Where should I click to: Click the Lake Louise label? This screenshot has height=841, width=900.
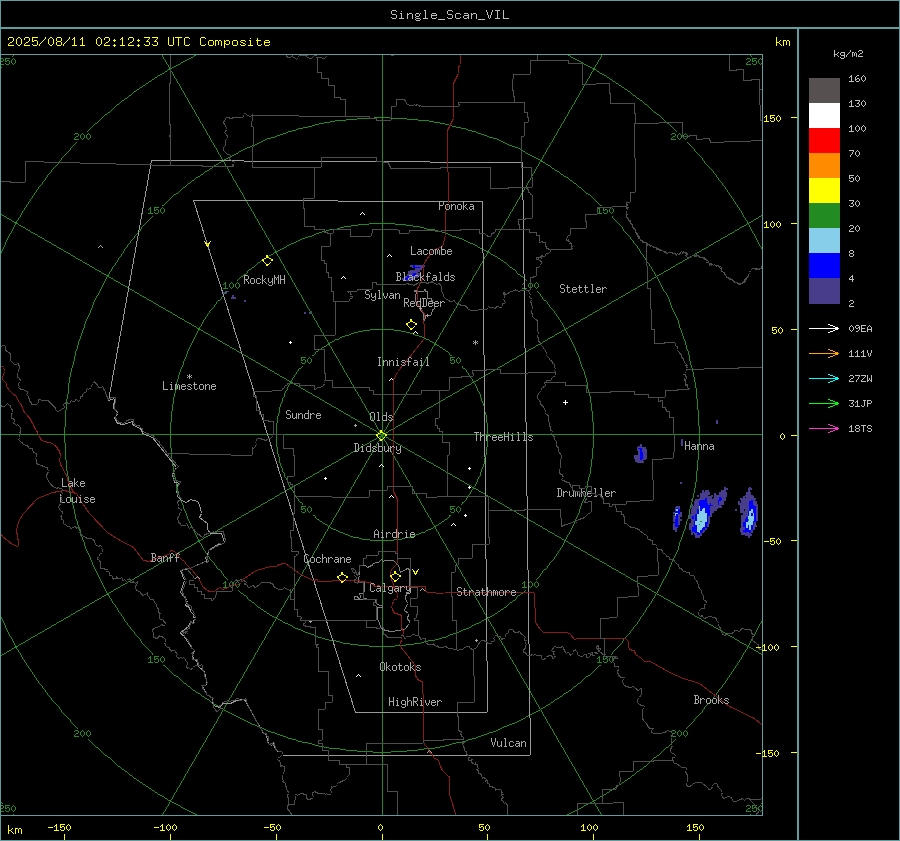click(x=77, y=491)
